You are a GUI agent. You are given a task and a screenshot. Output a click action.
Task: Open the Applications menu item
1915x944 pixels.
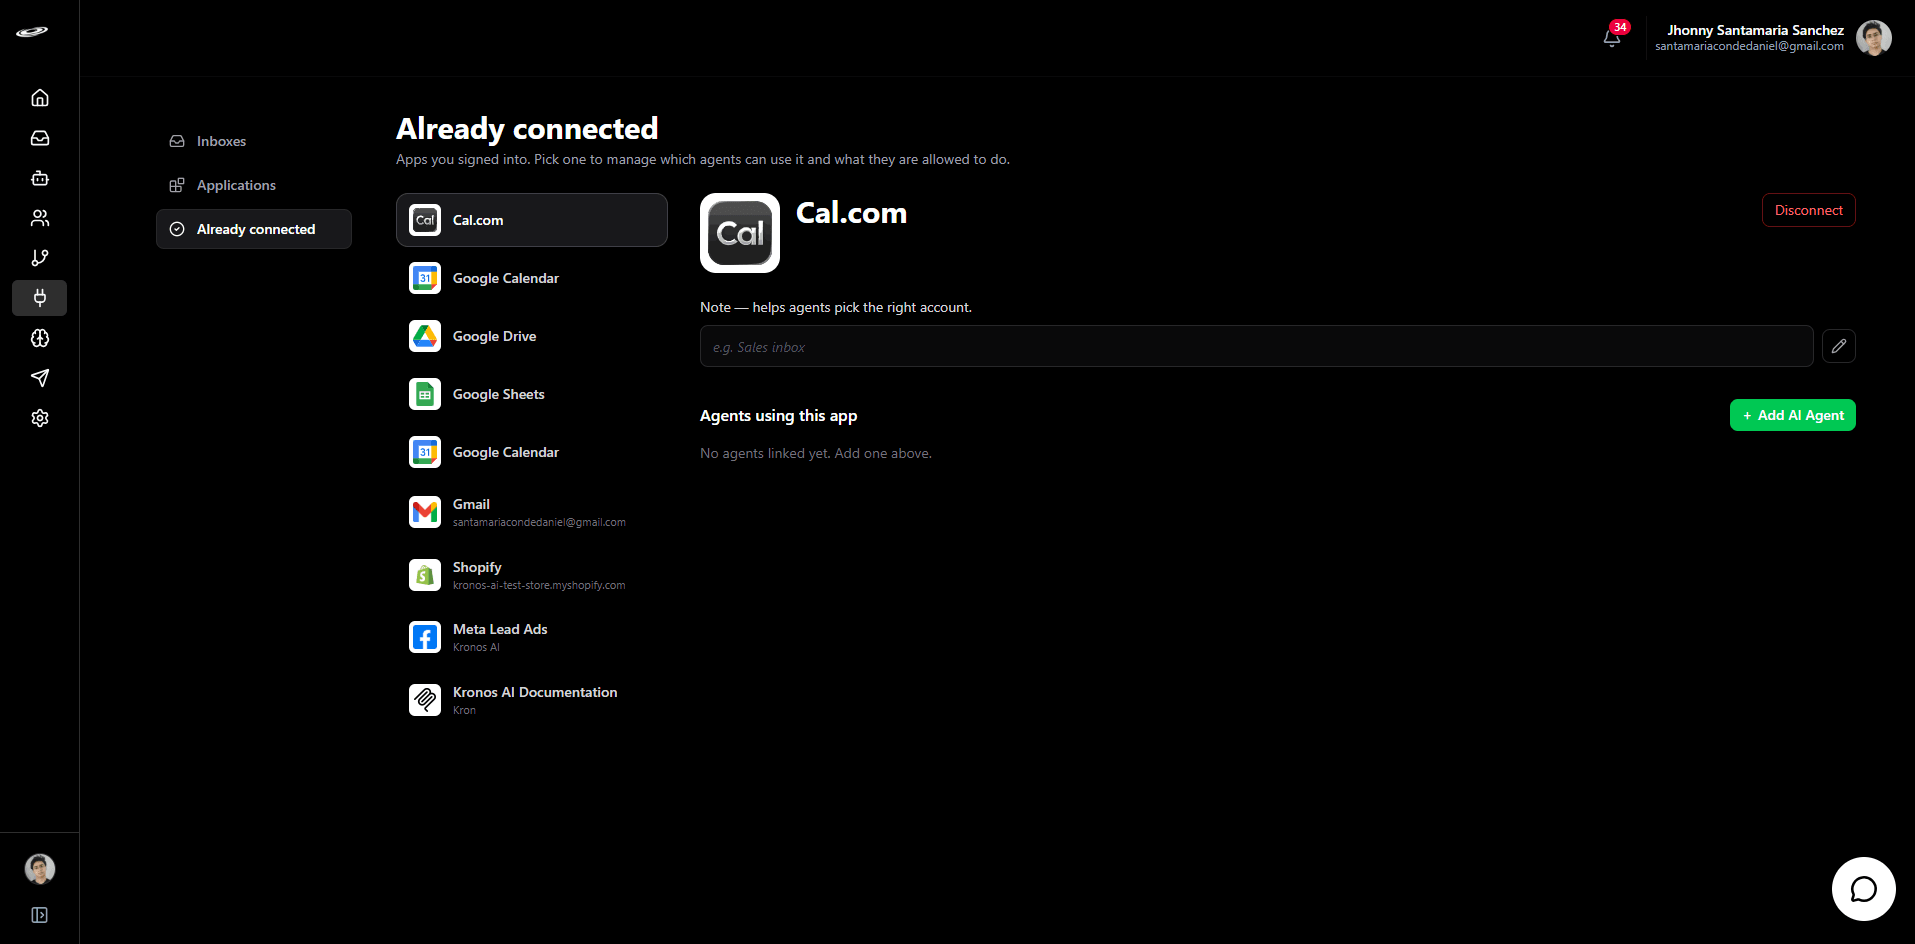[254, 185]
